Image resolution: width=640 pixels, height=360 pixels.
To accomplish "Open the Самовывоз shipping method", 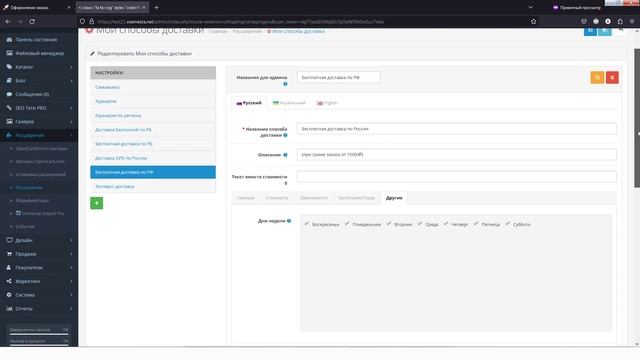I will point(153,87).
